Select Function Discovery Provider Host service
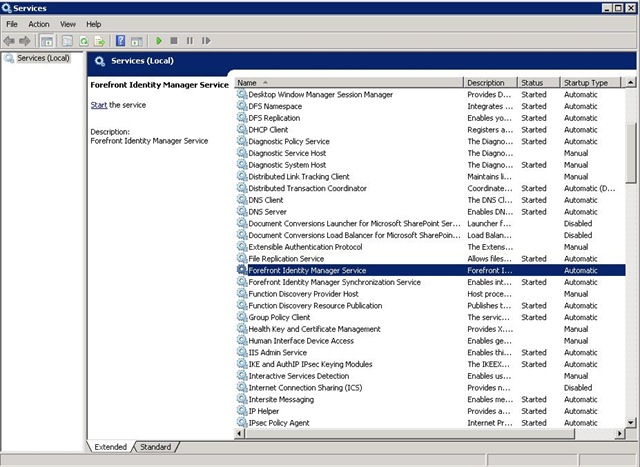This screenshot has width=640, height=467. (x=430, y=294)
